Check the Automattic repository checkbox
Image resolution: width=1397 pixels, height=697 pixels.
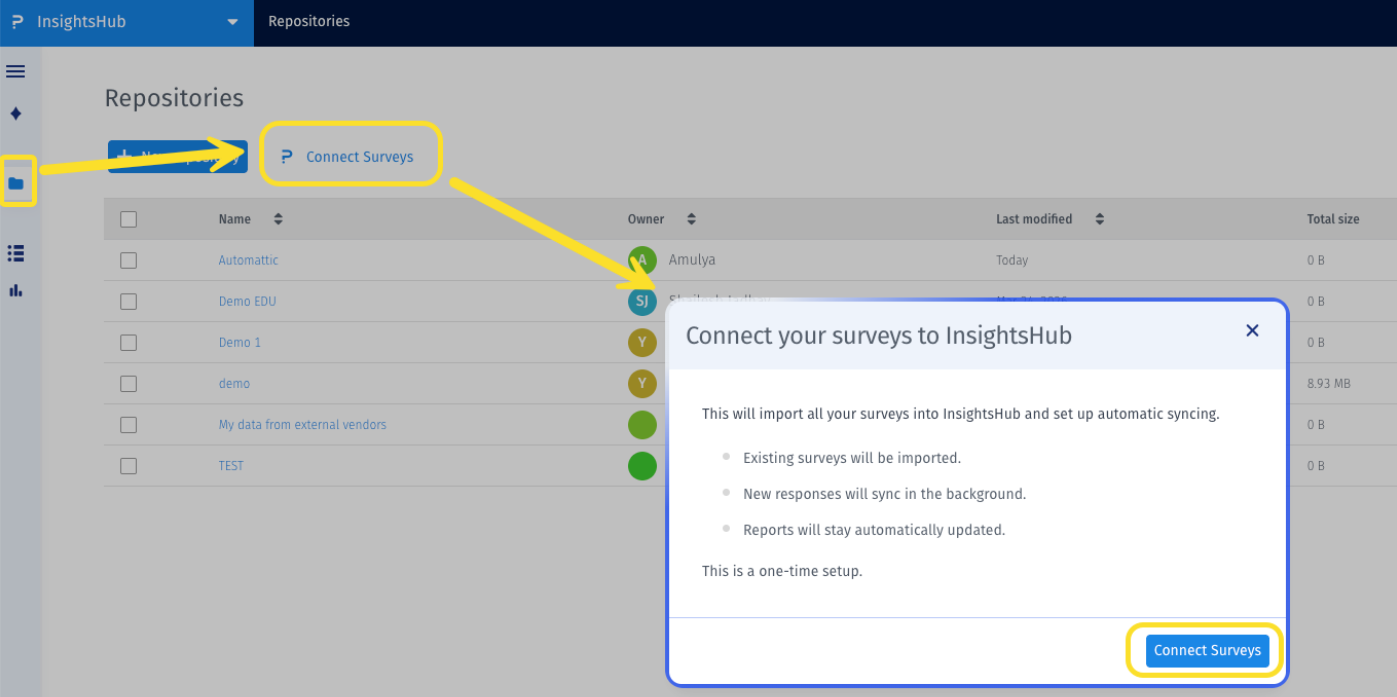(128, 260)
